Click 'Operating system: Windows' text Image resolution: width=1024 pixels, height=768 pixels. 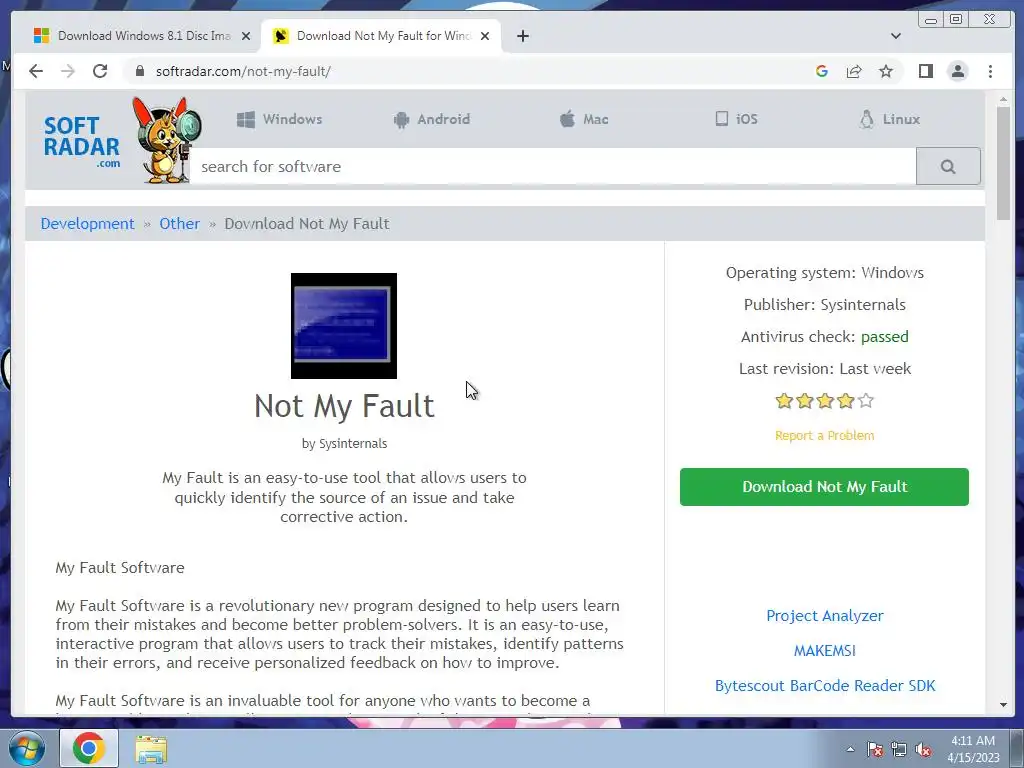(x=824, y=273)
